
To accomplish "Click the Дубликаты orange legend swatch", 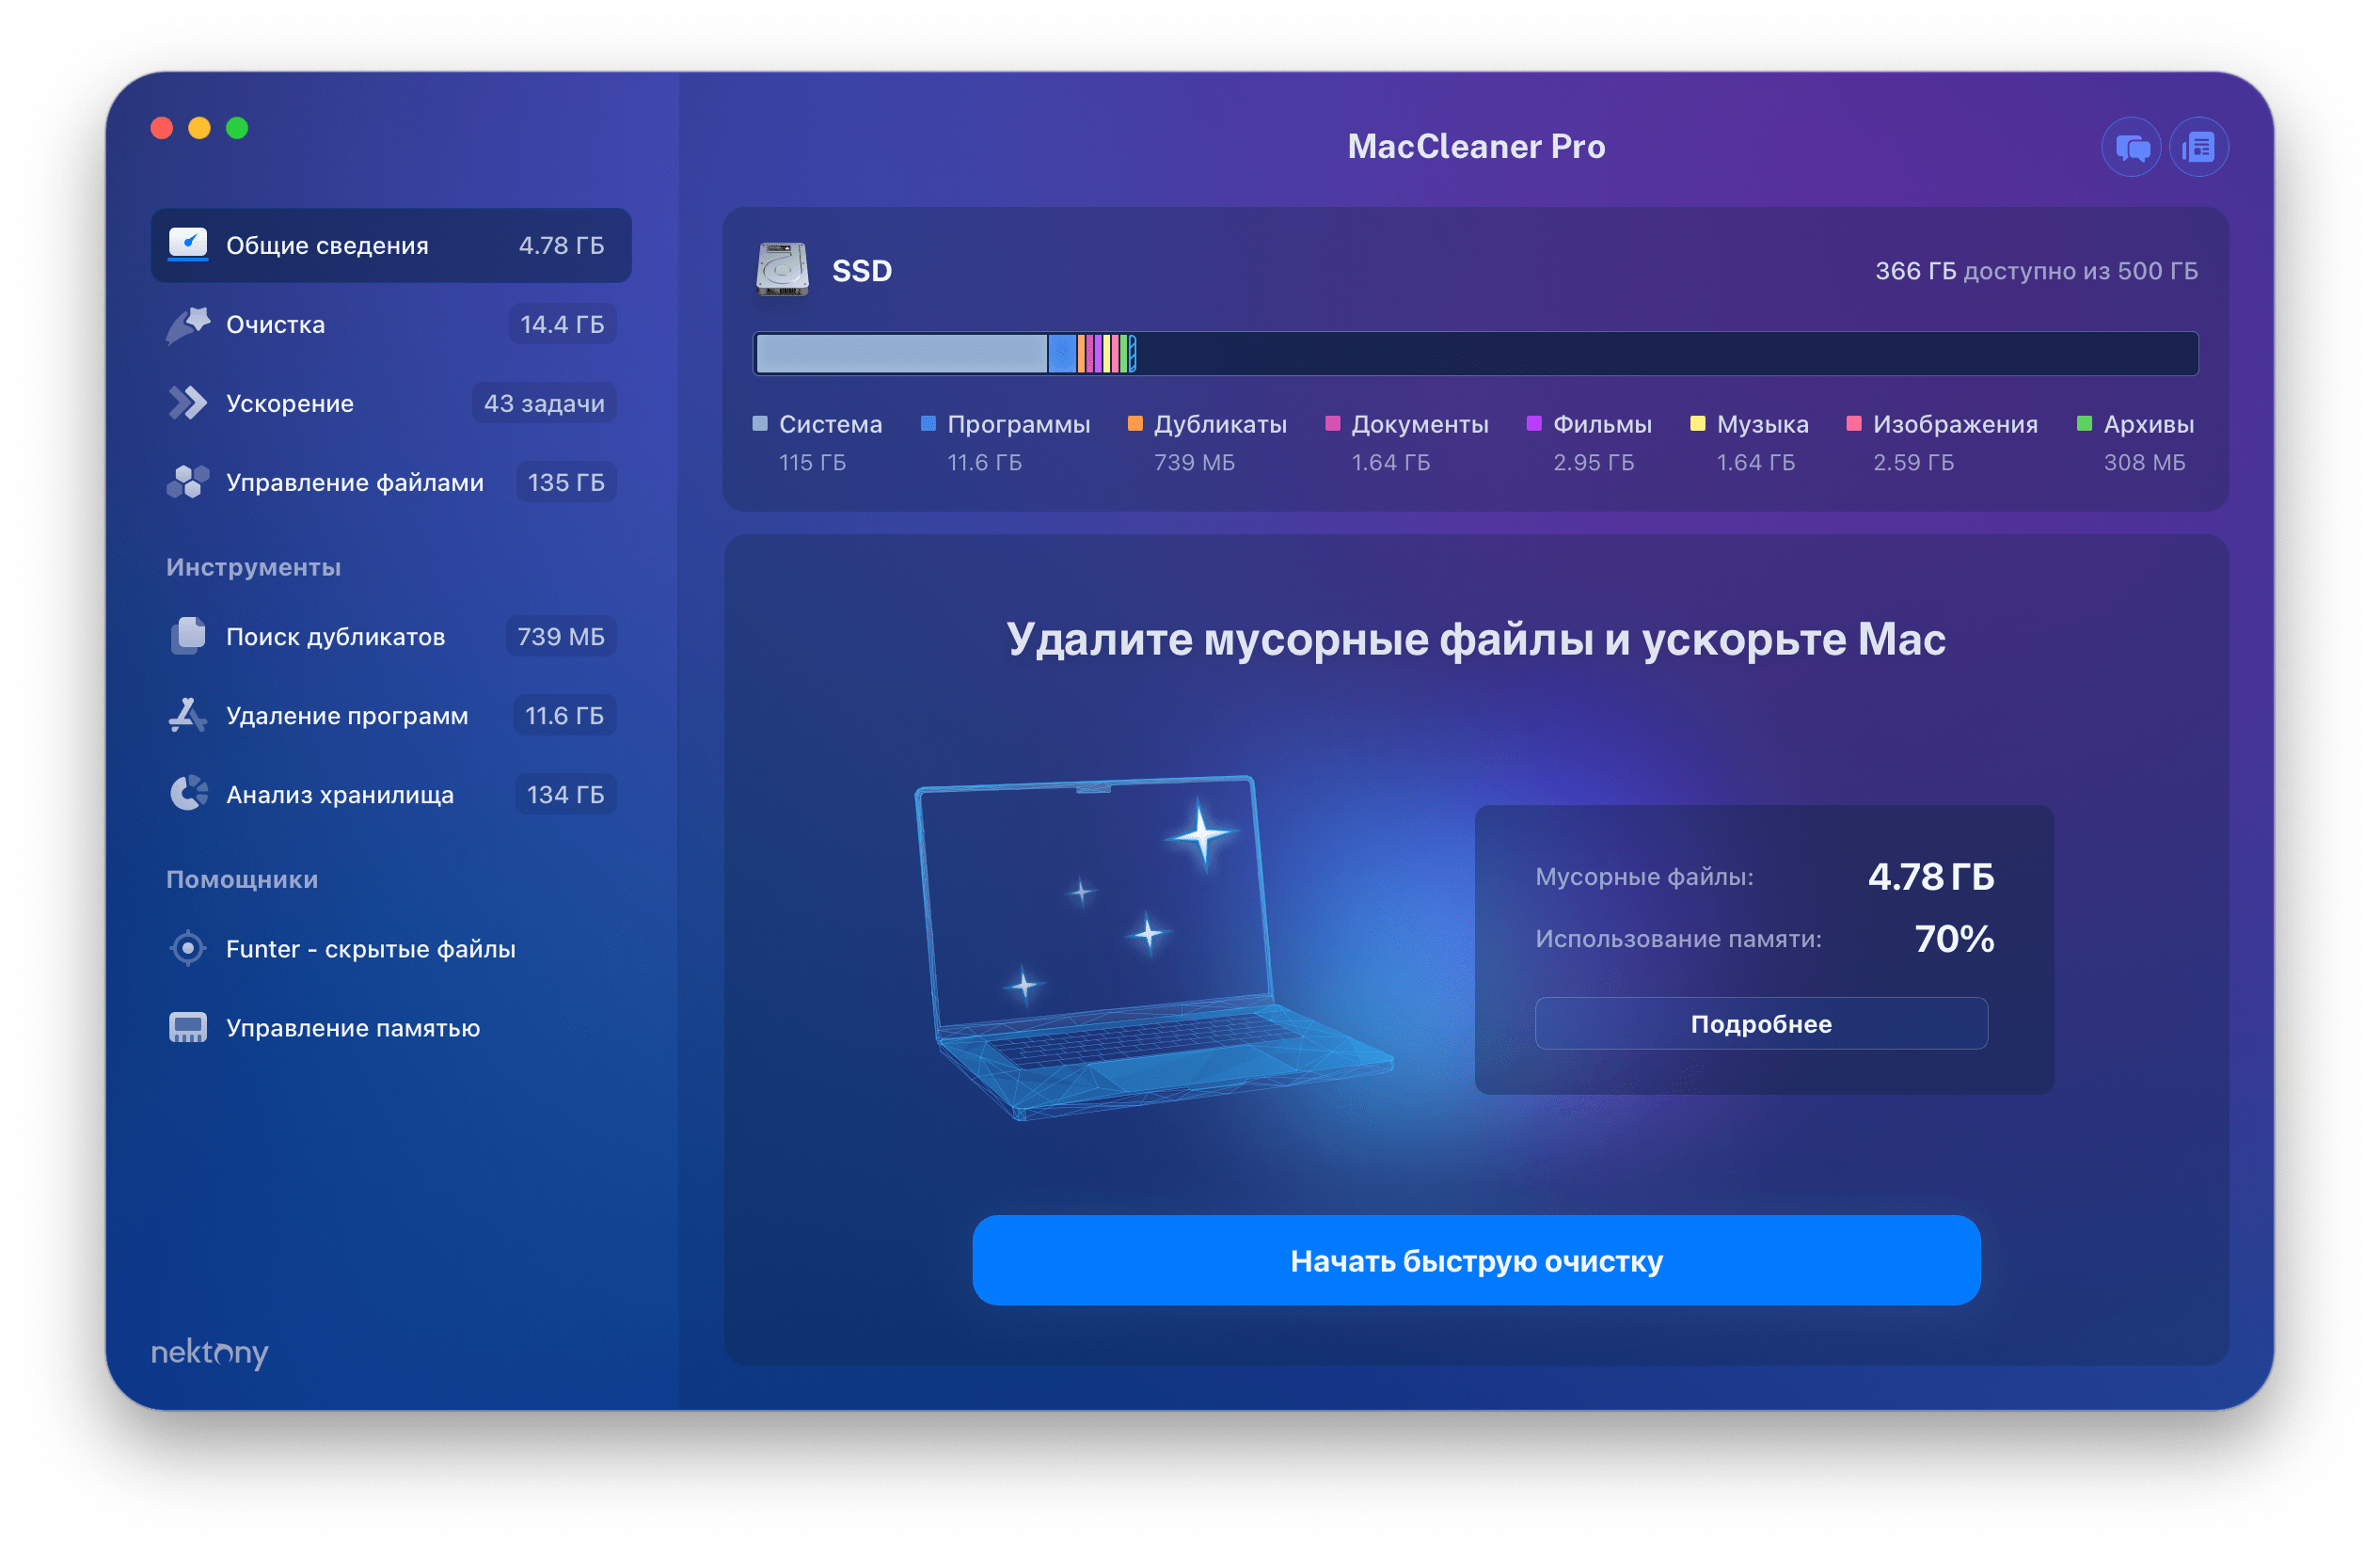I will point(1135,423).
